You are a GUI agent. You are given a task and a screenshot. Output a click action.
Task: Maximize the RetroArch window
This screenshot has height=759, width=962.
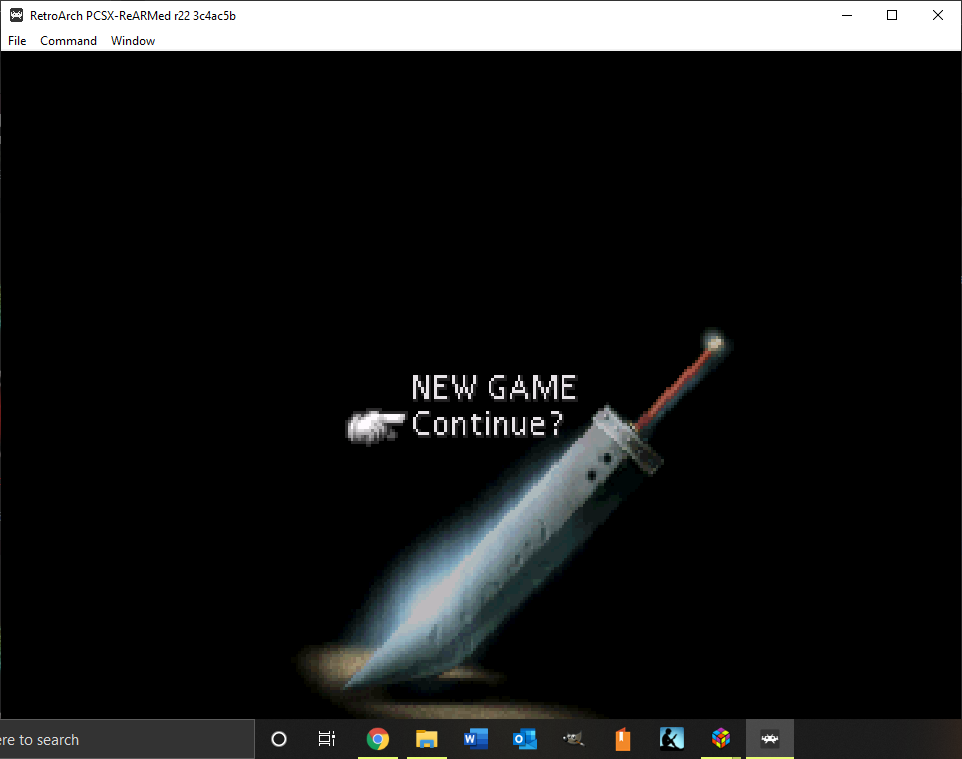tap(892, 15)
